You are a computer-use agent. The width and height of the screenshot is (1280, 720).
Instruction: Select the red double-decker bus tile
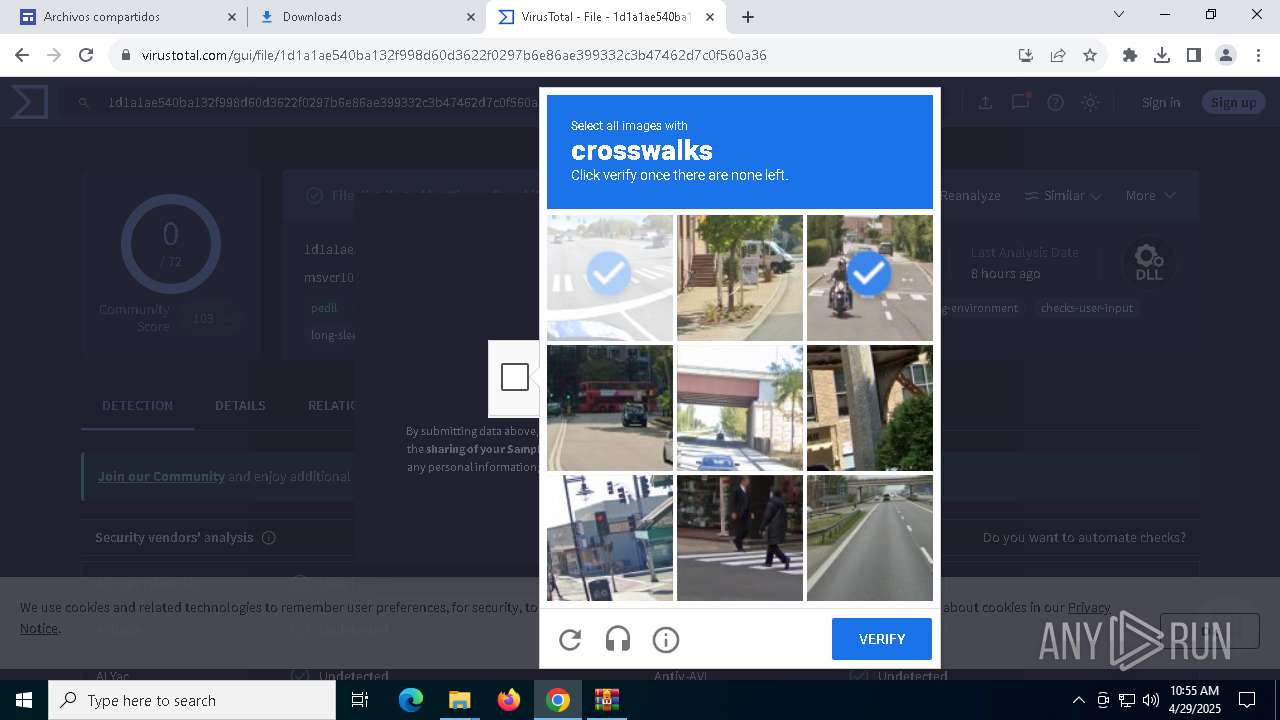coord(610,408)
